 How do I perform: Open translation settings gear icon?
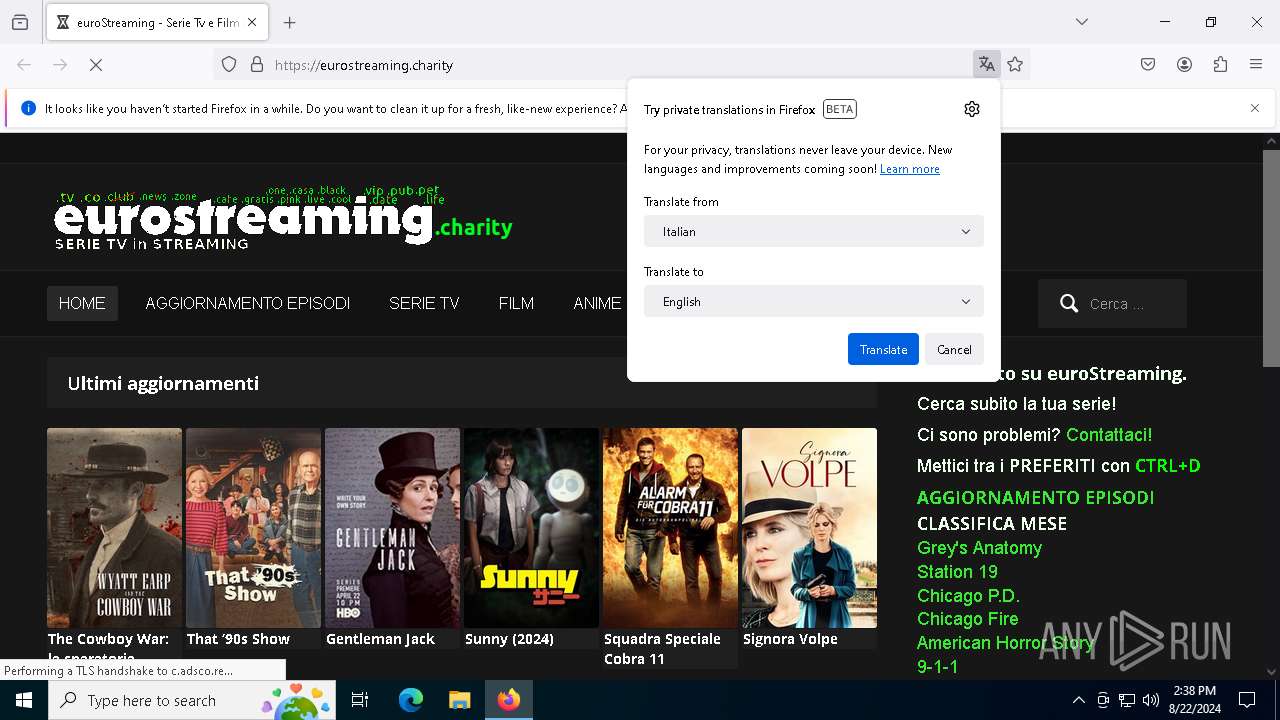[x=972, y=109]
